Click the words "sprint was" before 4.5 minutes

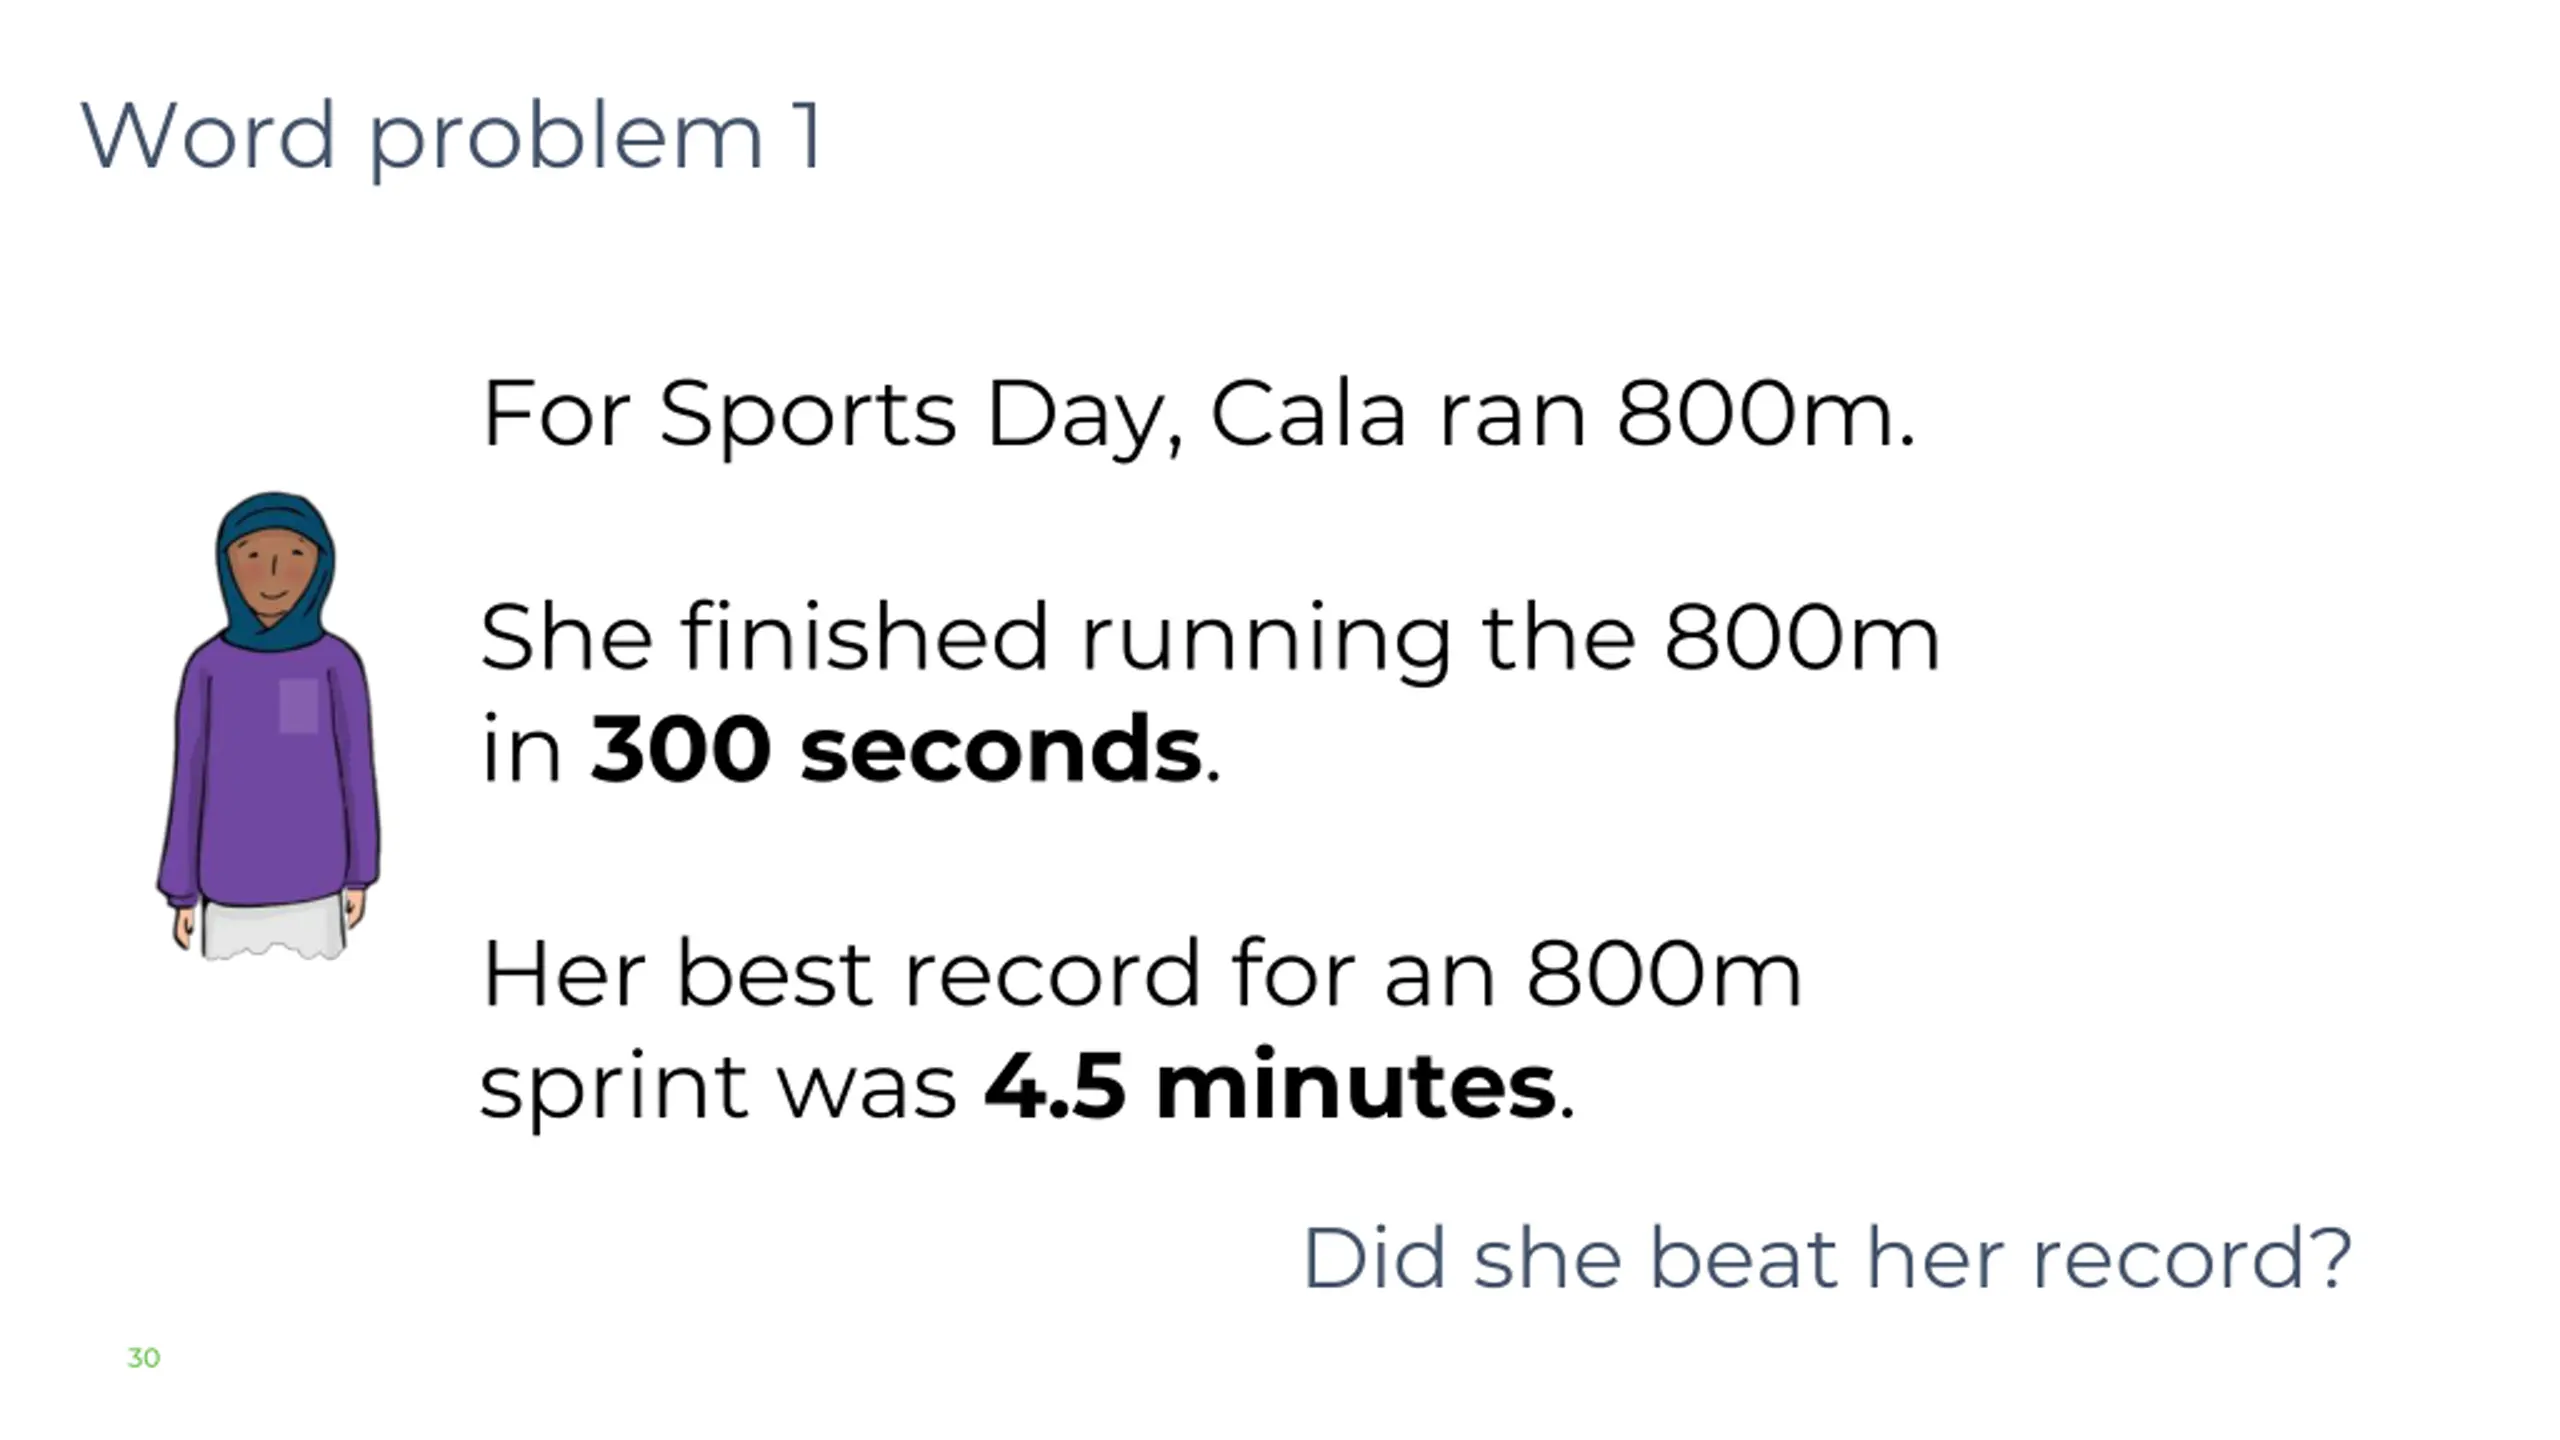718,1087
